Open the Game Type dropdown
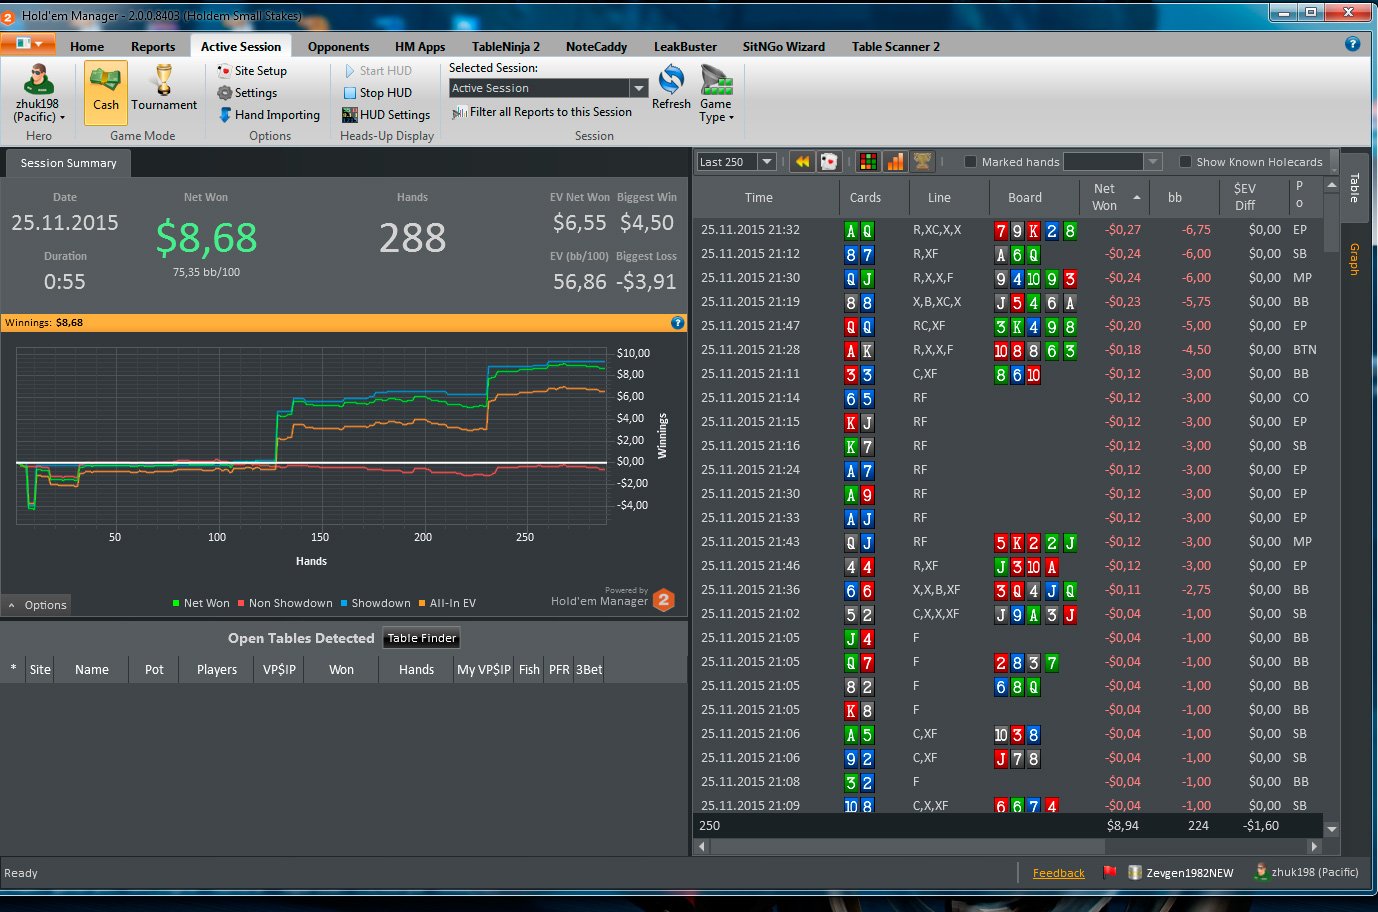 [x=716, y=93]
